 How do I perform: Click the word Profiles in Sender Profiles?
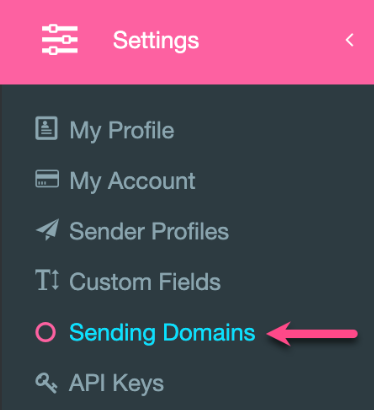[190, 231]
